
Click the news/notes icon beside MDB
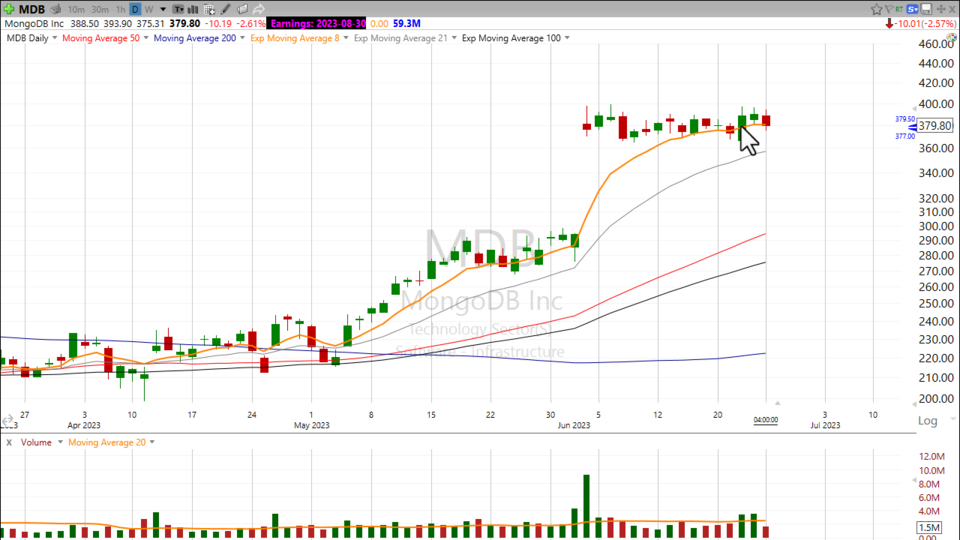pyautogui.click(x=56, y=9)
